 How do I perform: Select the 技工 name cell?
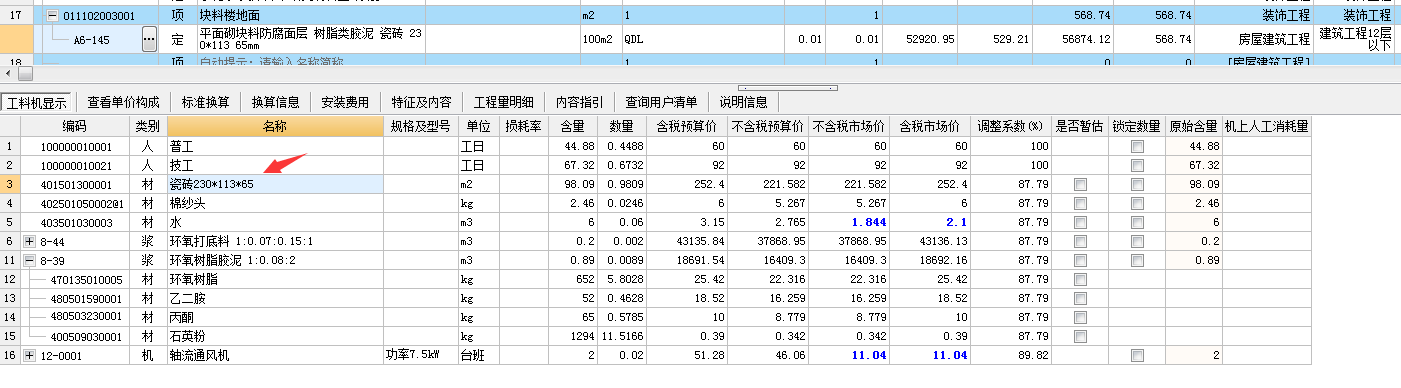tap(275, 166)
